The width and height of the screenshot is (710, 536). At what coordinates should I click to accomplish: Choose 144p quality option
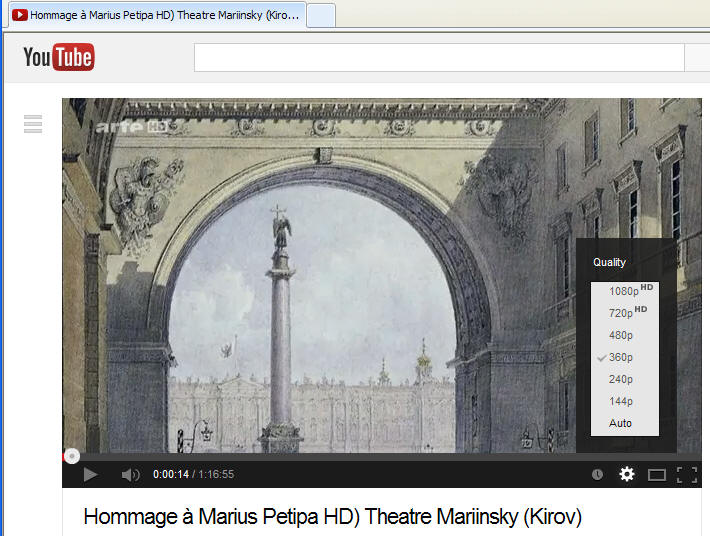click(621, 401)
